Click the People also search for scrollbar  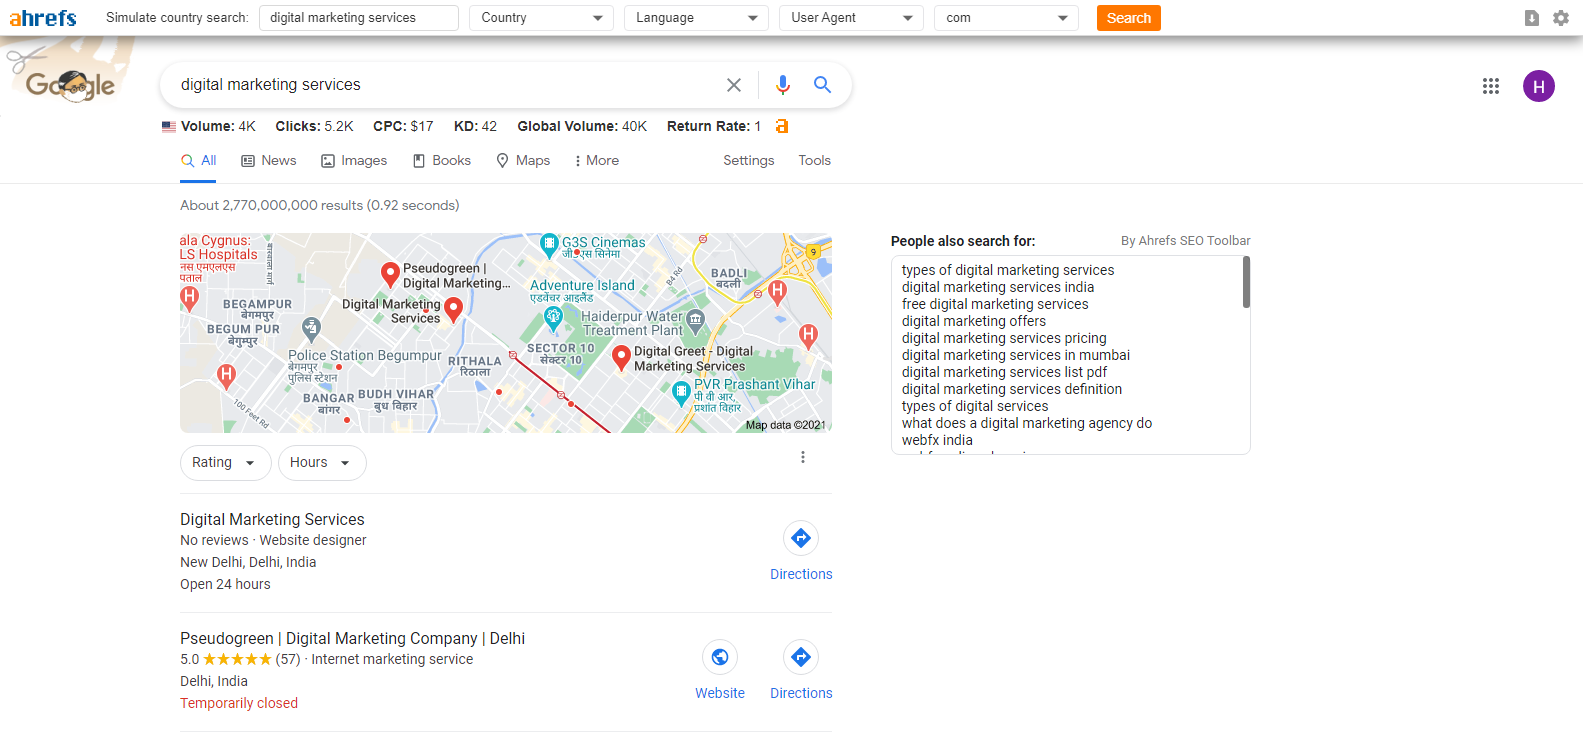click(x=1246, y=282)
